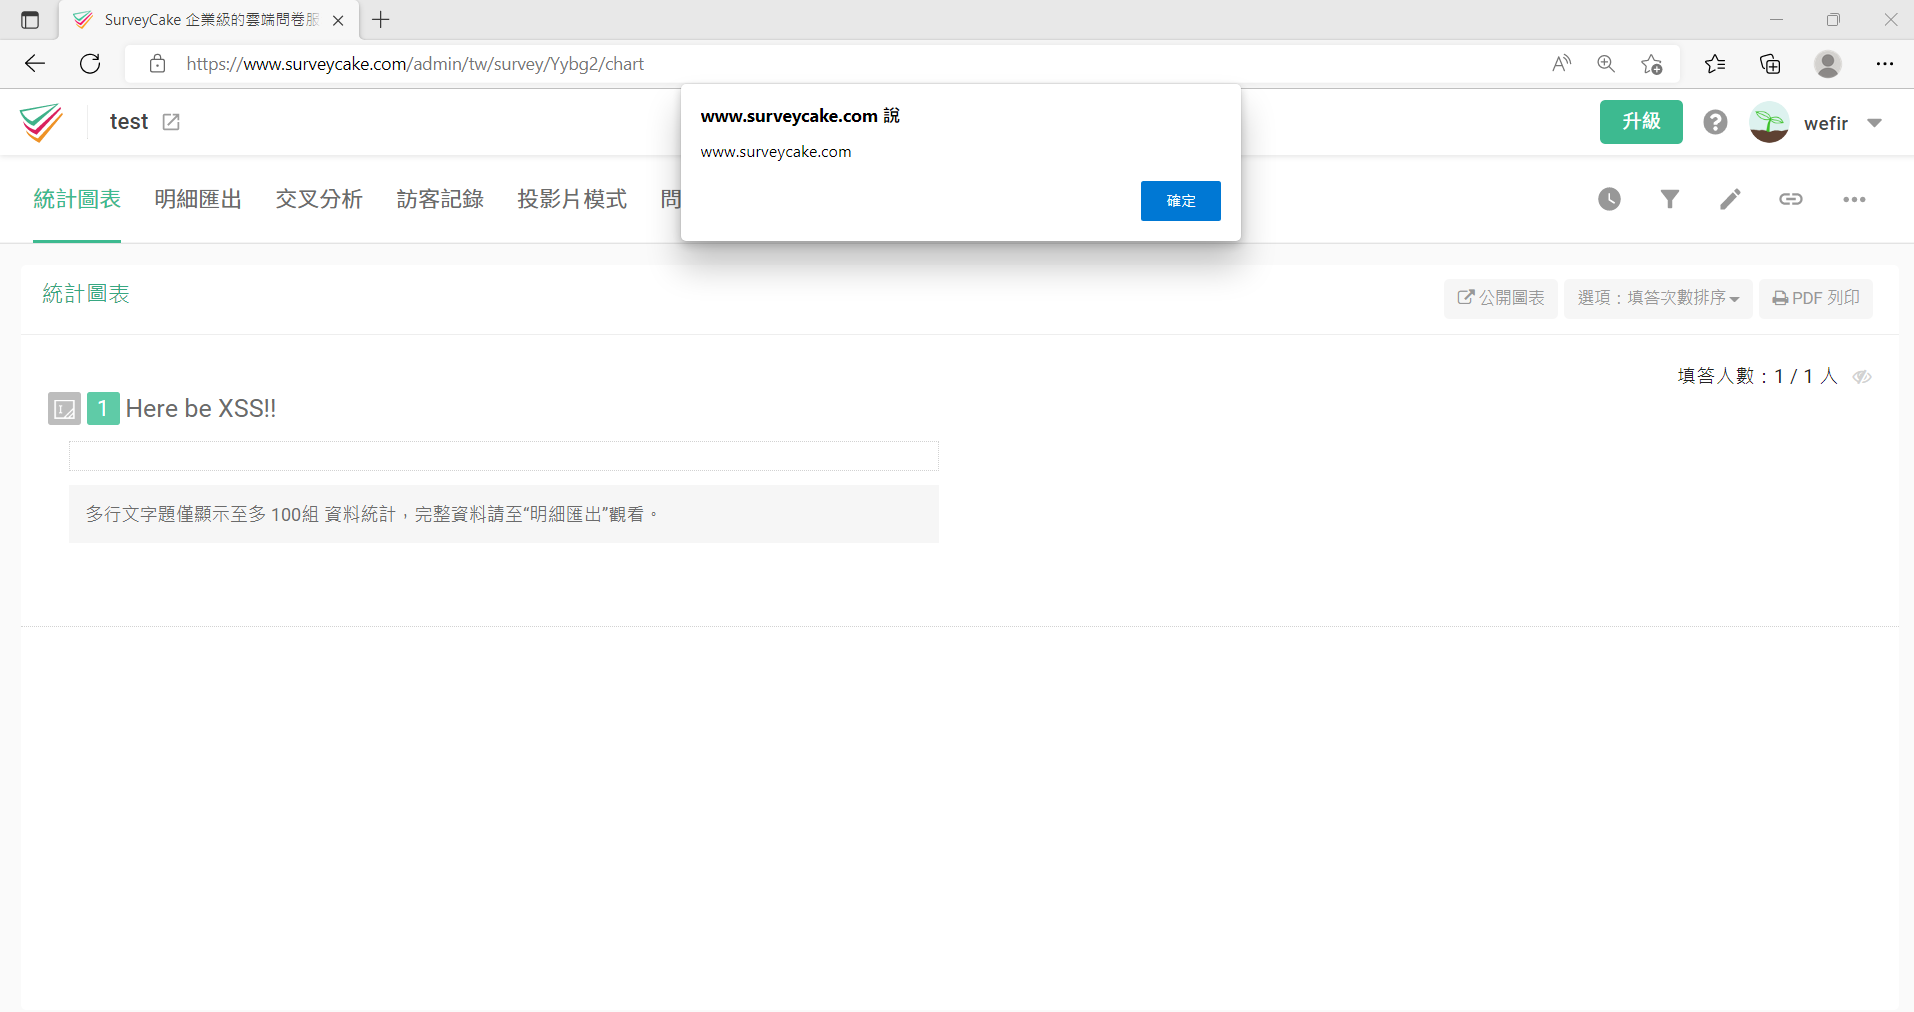Click the green 升級 upgrade button
The width and height of the screenshot is (1914, 1012).
point(1641,122)
